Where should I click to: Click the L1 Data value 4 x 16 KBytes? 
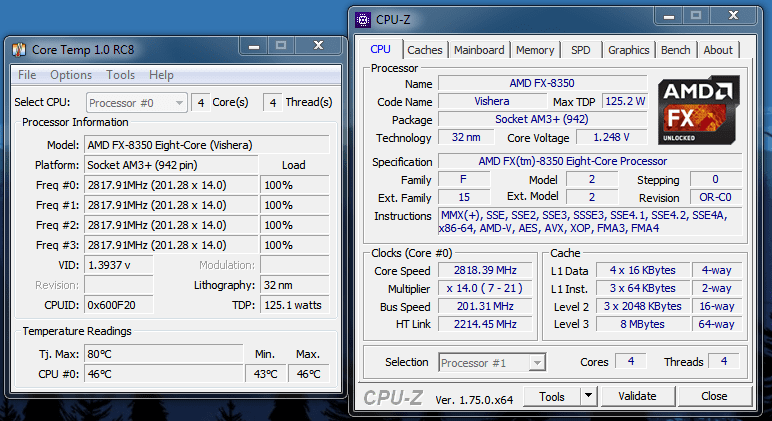point(643,270)
